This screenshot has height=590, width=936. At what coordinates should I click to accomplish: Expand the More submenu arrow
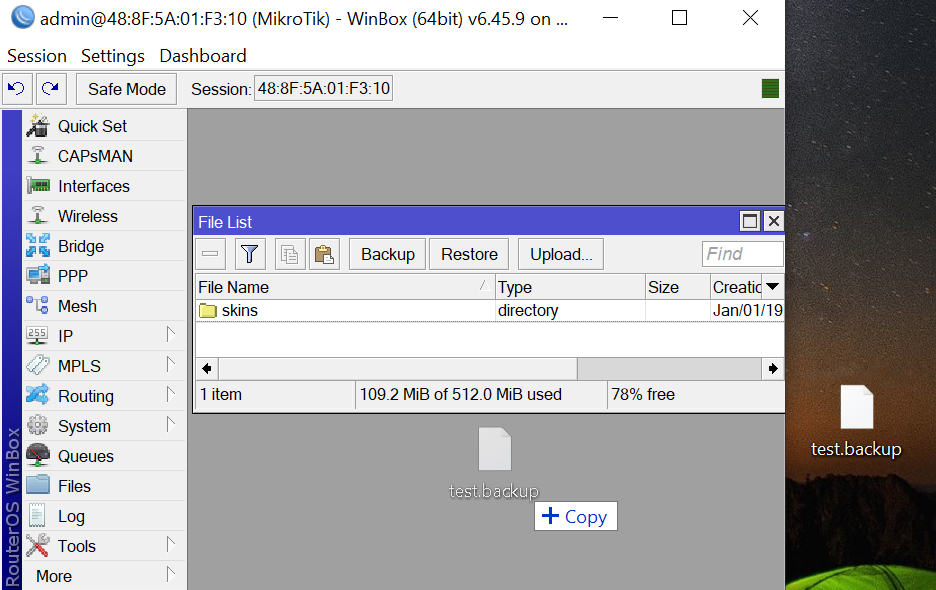[x=171, y=574]
